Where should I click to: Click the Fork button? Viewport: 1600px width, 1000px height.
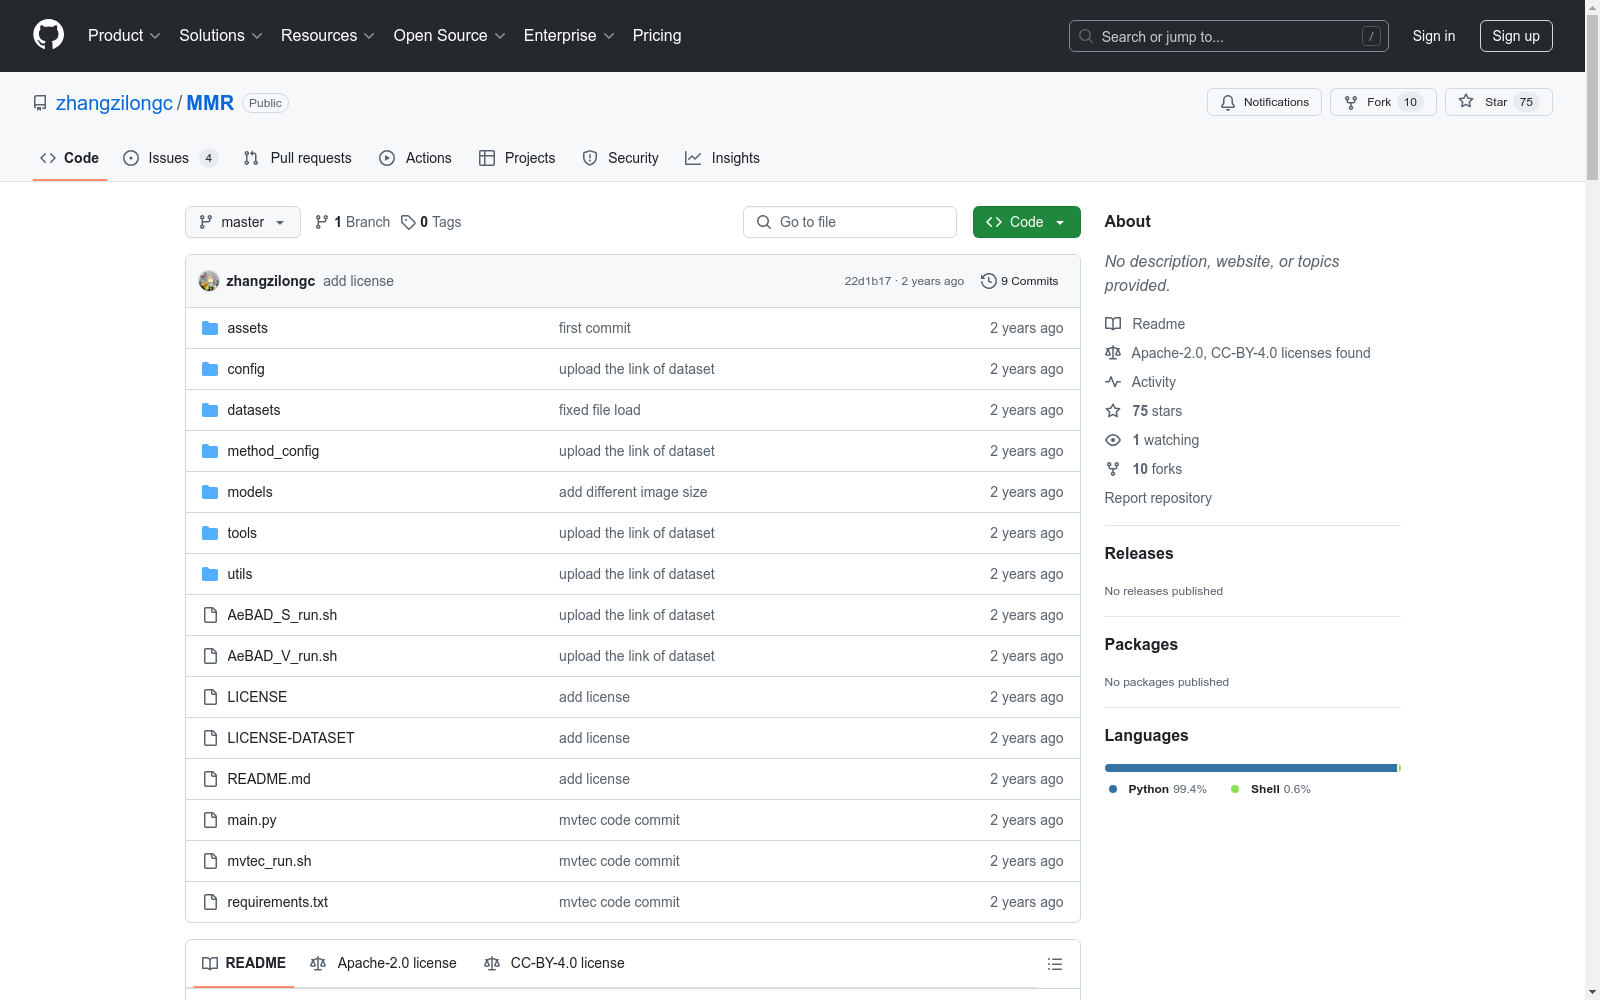tap(1383, 102)
